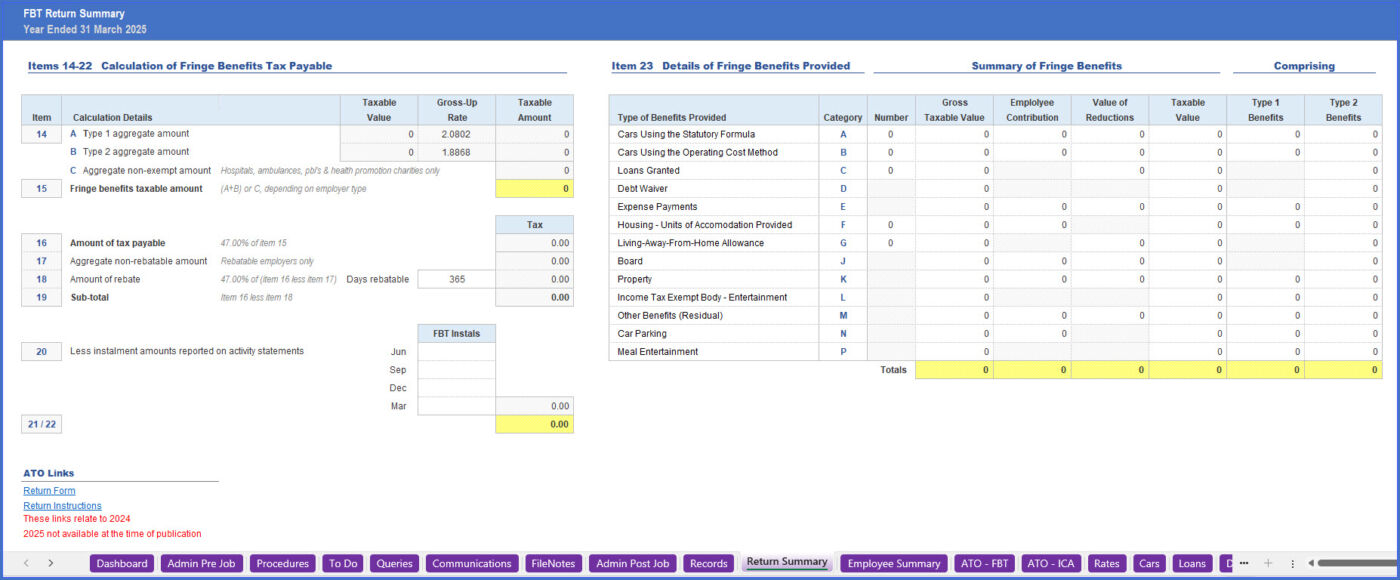
Task: Click the Item 21 / 22 box
Action: click(x=41, y=423)
